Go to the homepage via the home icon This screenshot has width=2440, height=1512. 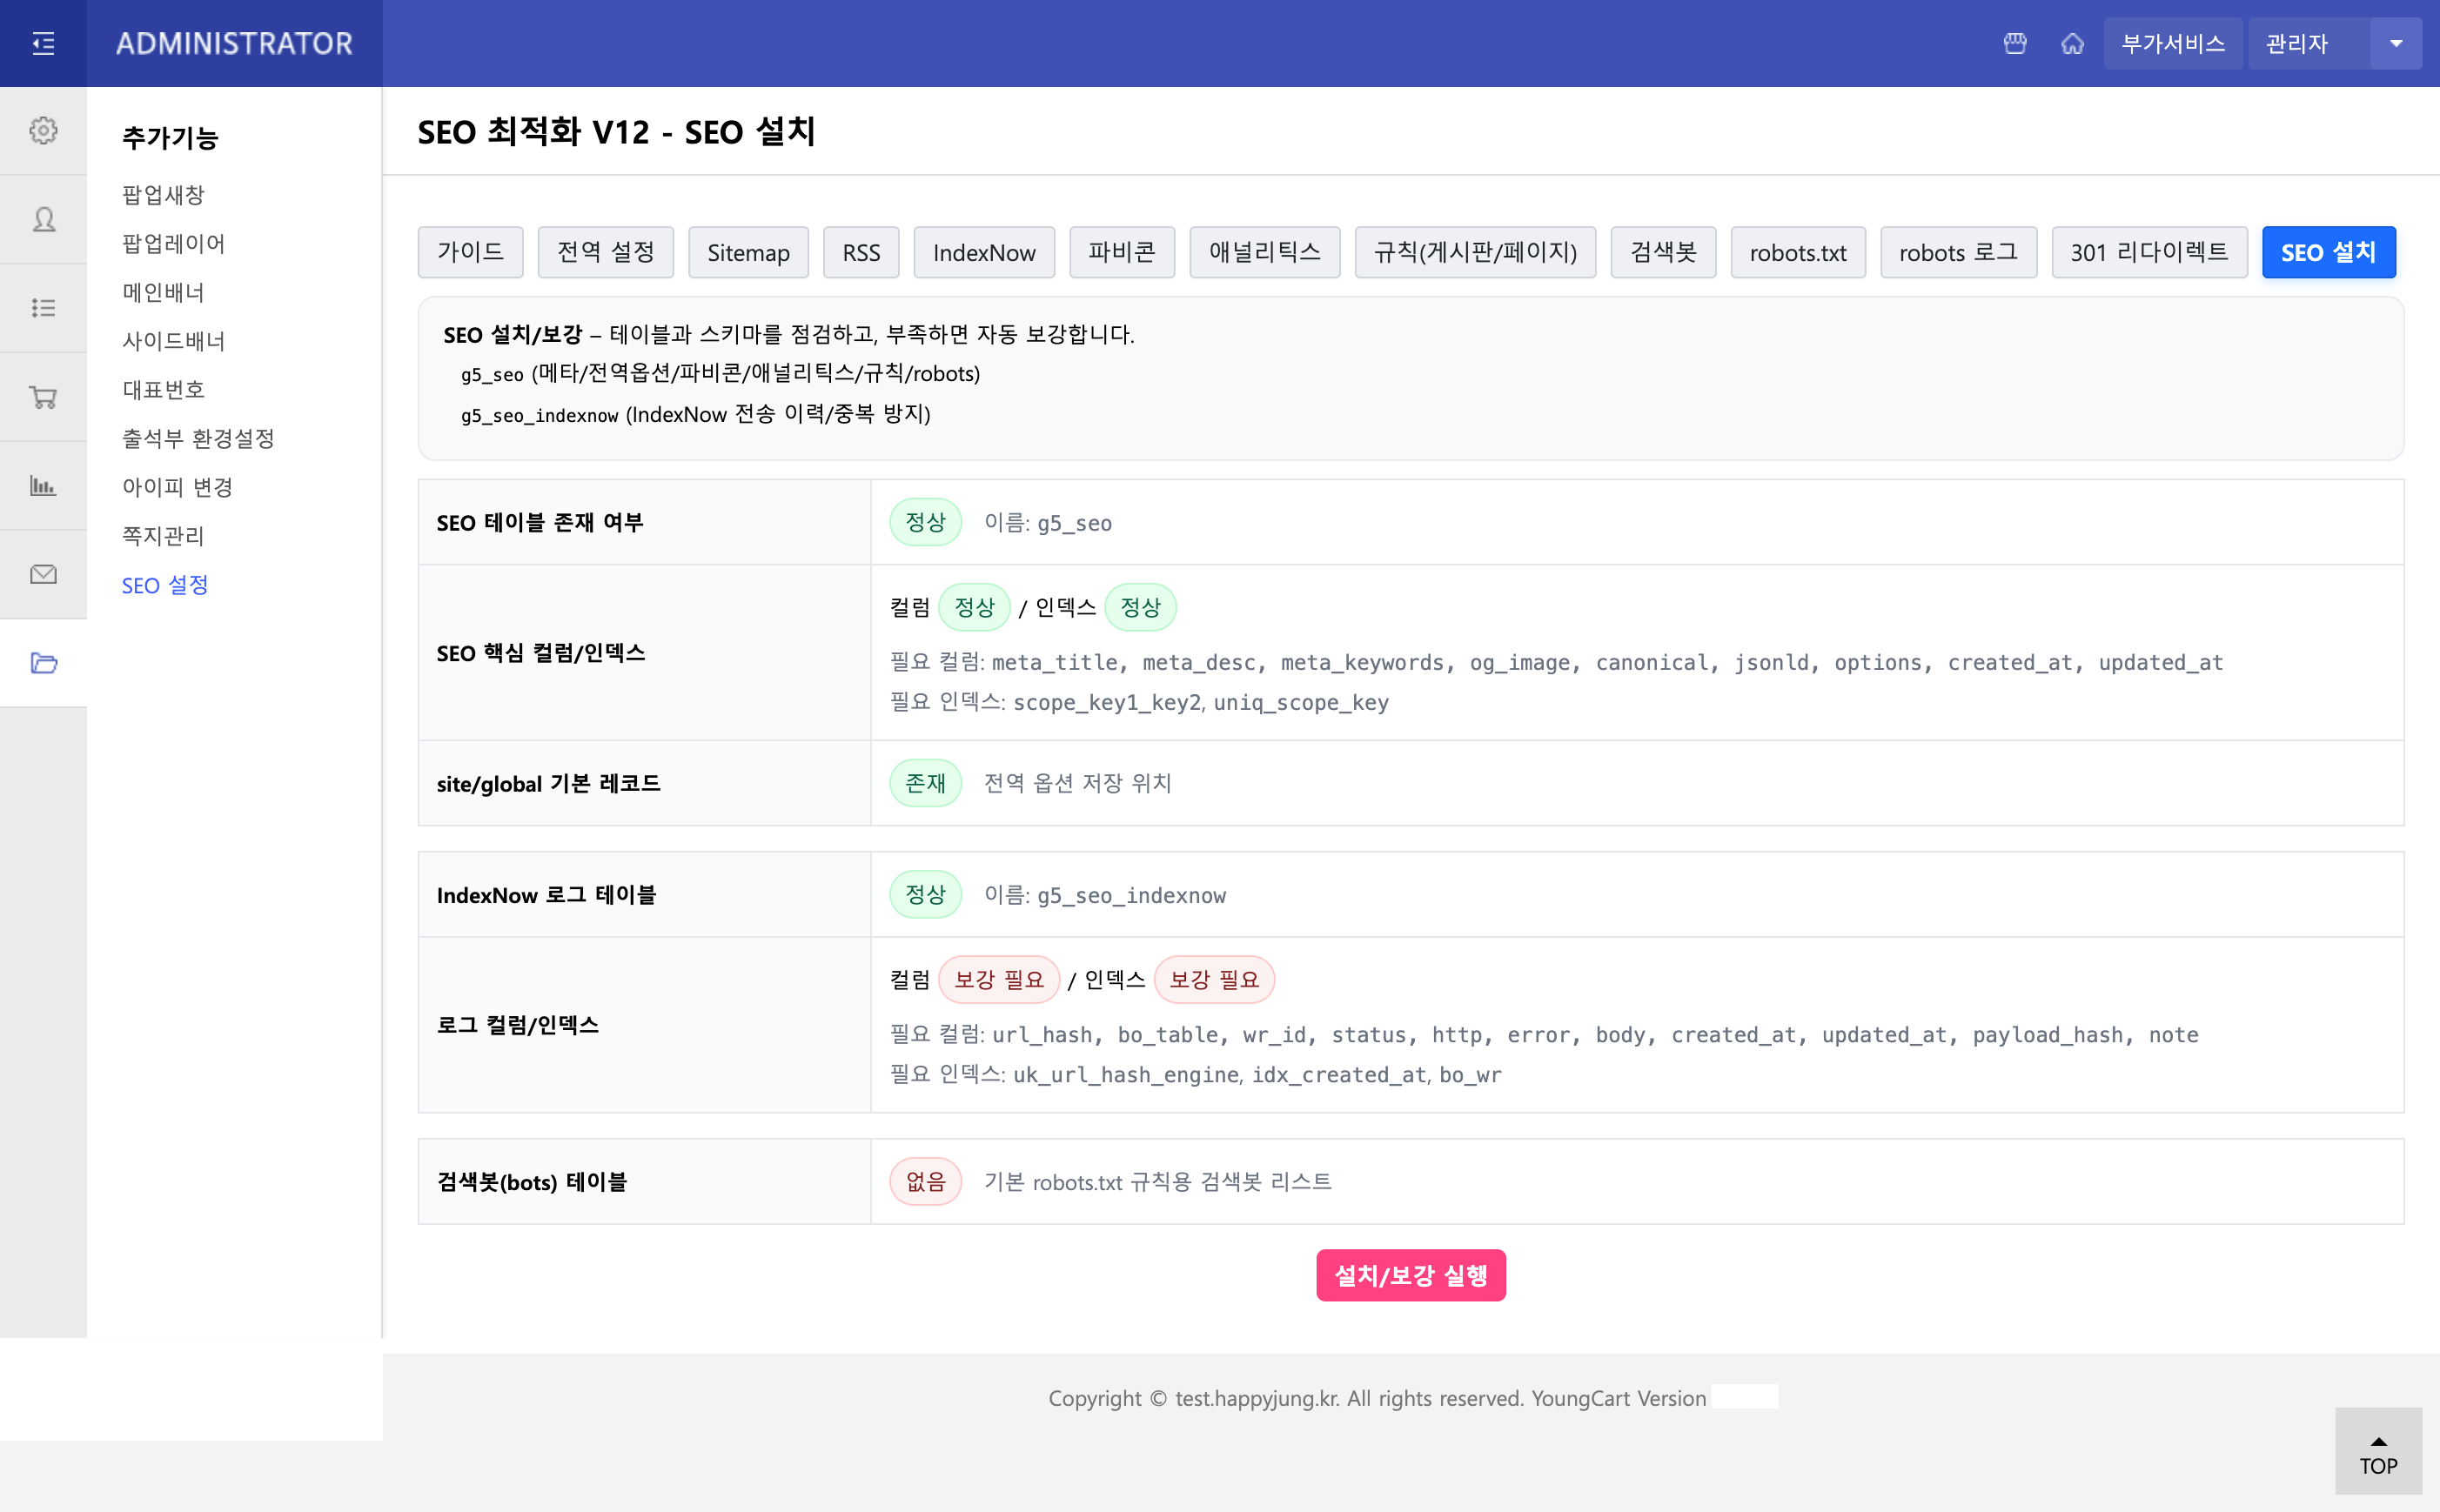[x=2072, y=43]
